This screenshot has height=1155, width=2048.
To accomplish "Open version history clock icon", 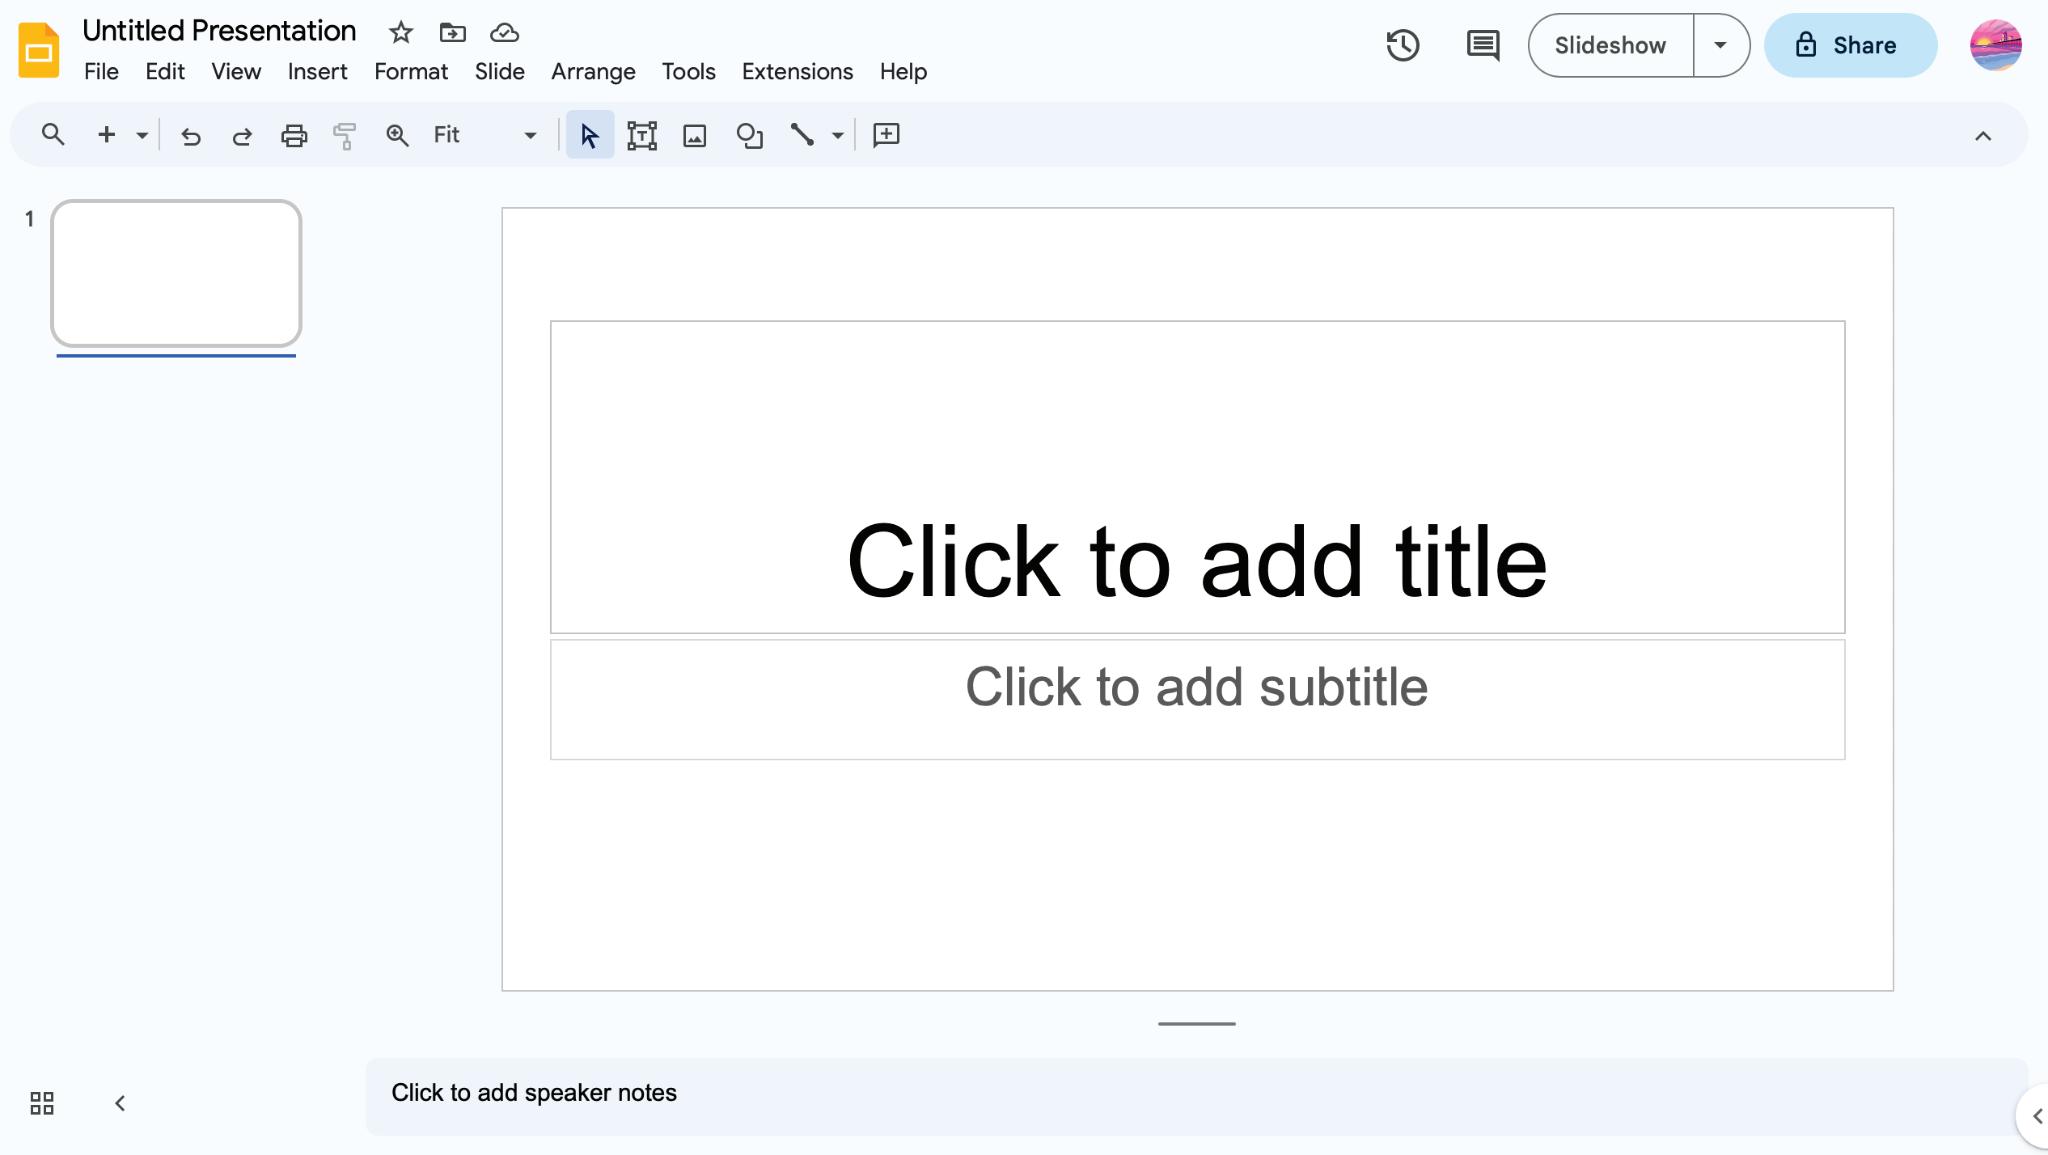I will point(1402,45).
